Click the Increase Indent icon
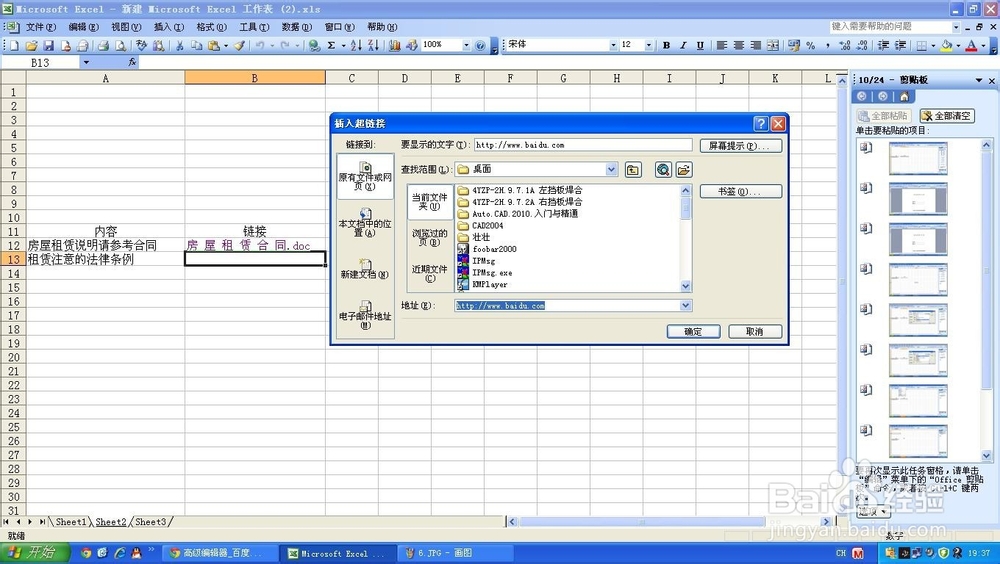The image size is (1000, 564). (901, 45)
